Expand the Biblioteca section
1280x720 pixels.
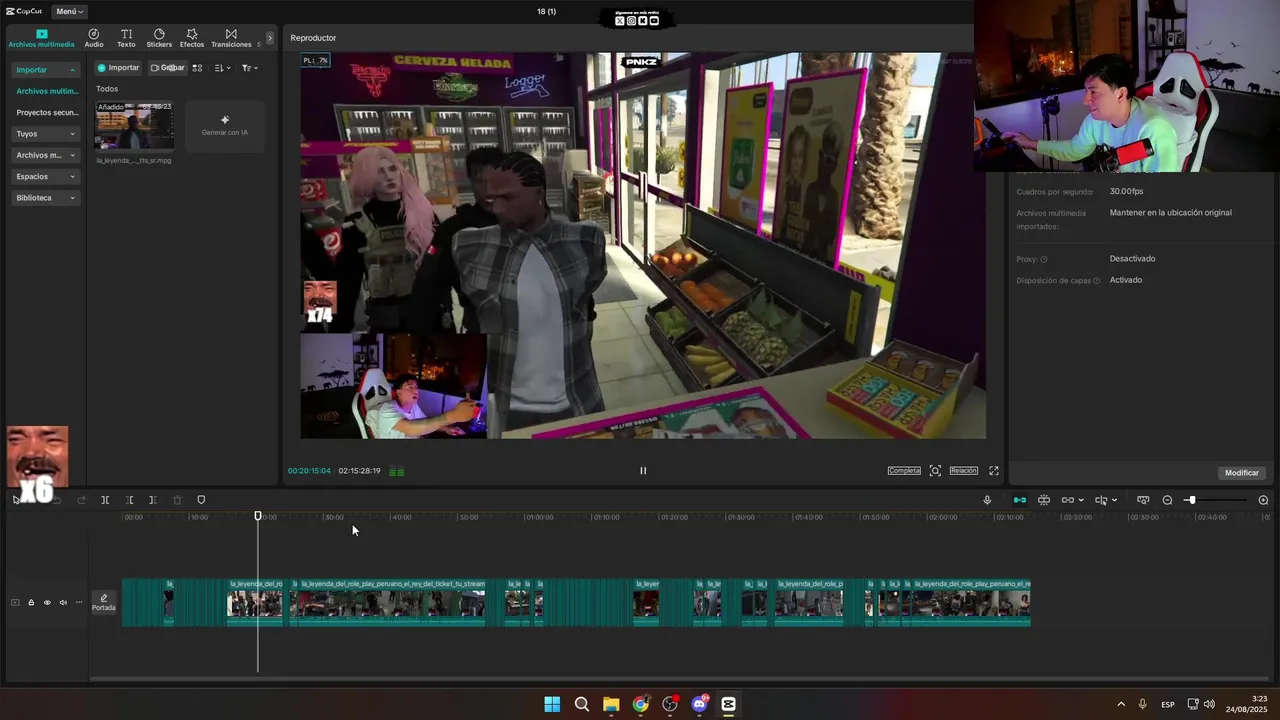pyautogui.click(x=46, y=198)
